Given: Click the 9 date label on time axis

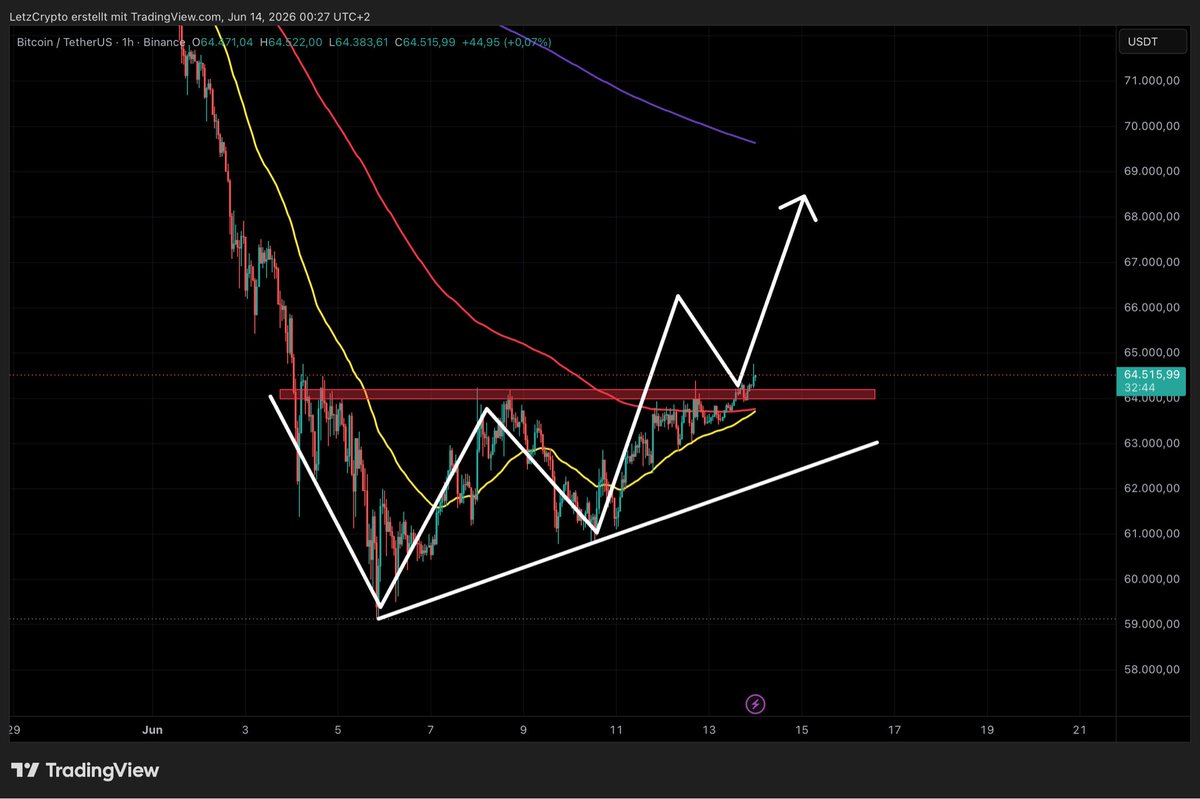Looking at the screenshot, I should pyautogui.click(x=524, y=731).
